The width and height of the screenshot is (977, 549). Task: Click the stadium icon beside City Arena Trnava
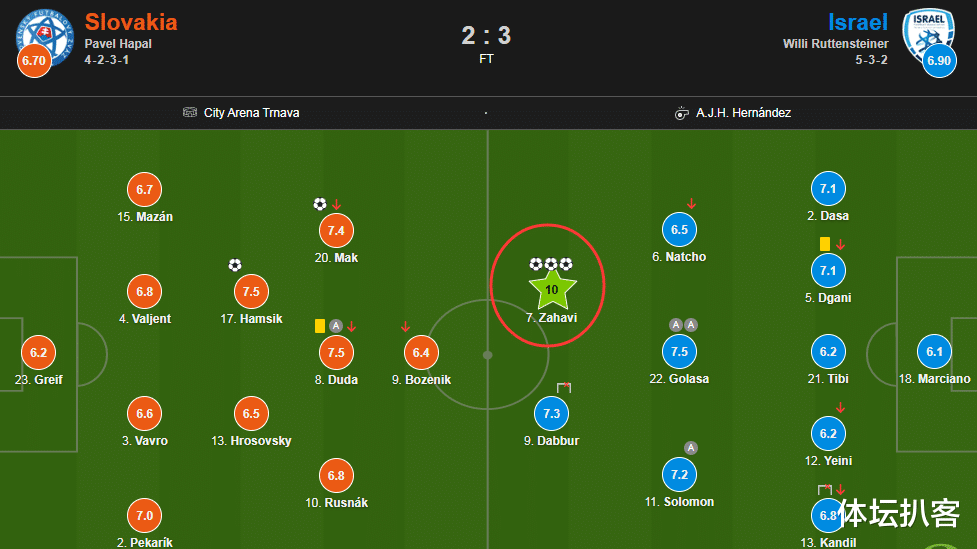click(189, 112)
